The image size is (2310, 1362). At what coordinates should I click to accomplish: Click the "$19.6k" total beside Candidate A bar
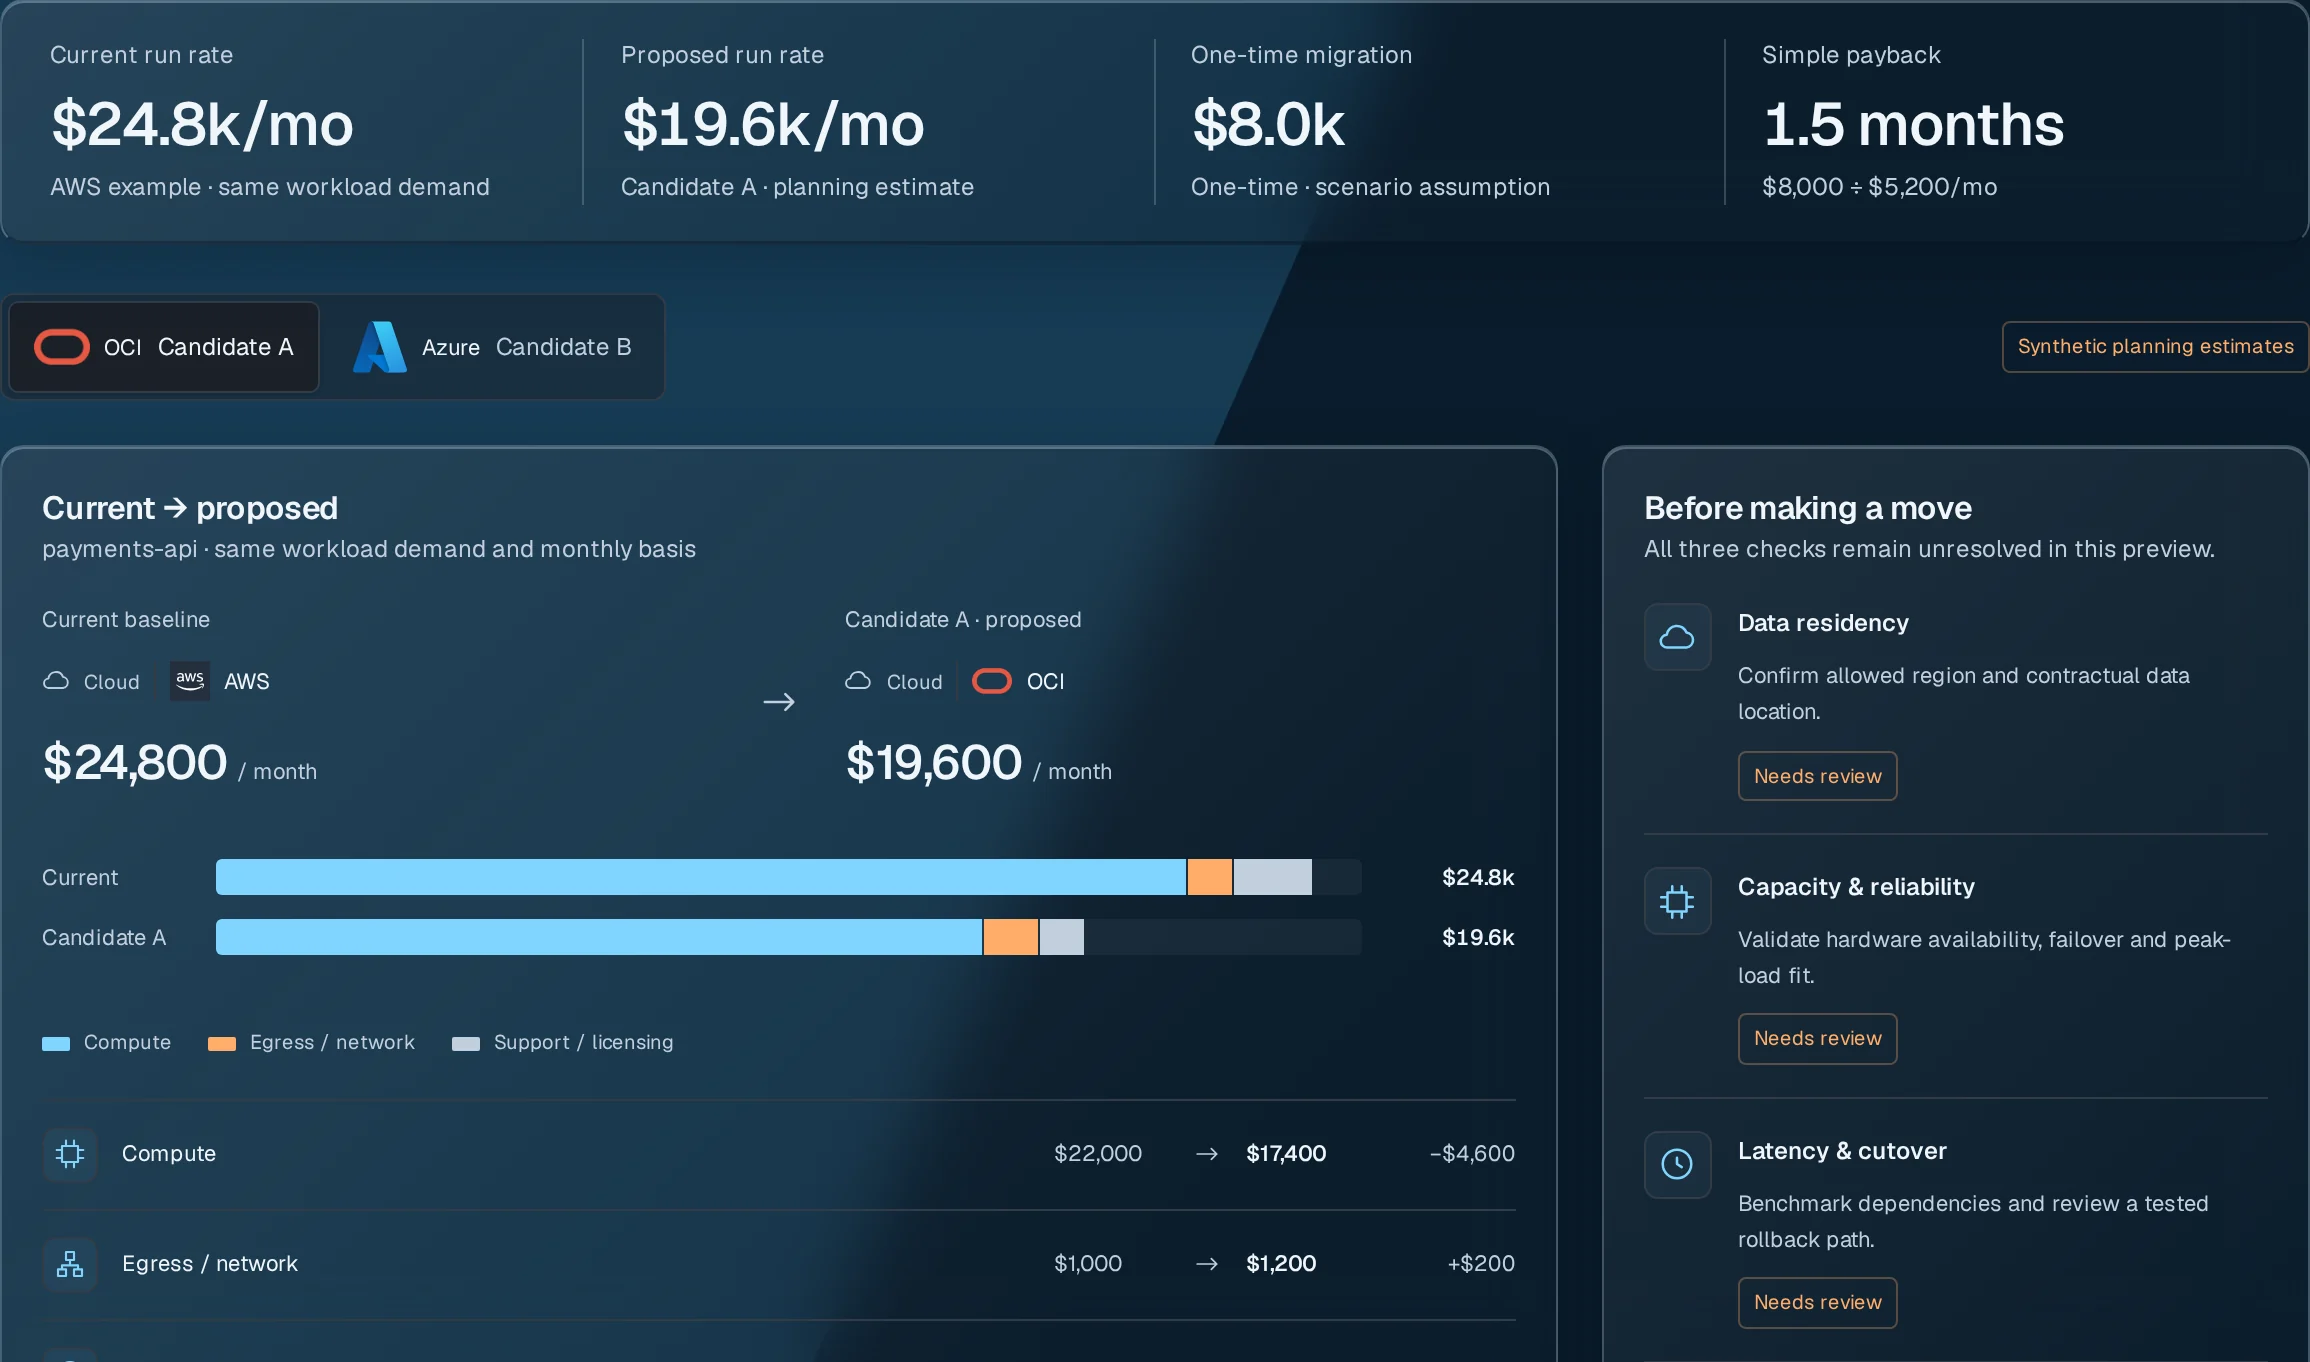tap(1478, 937)
